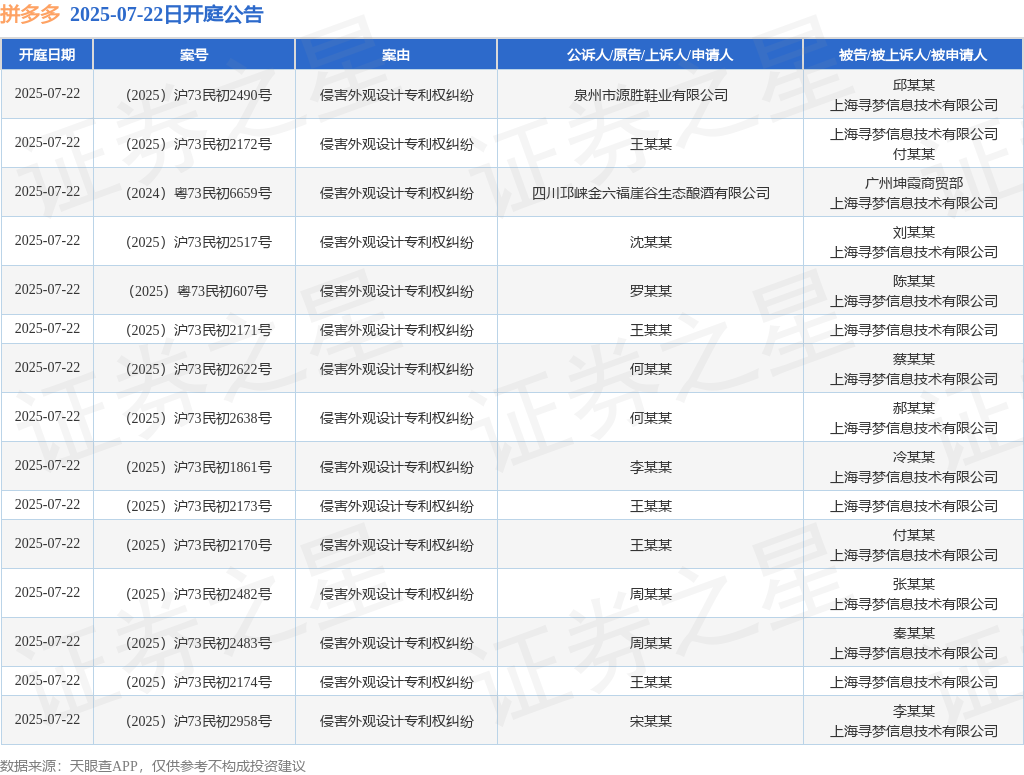Click case number (2025)沪73民初2517号
The width and height of the screenshot is (1024, 775).
coord(199,242)
